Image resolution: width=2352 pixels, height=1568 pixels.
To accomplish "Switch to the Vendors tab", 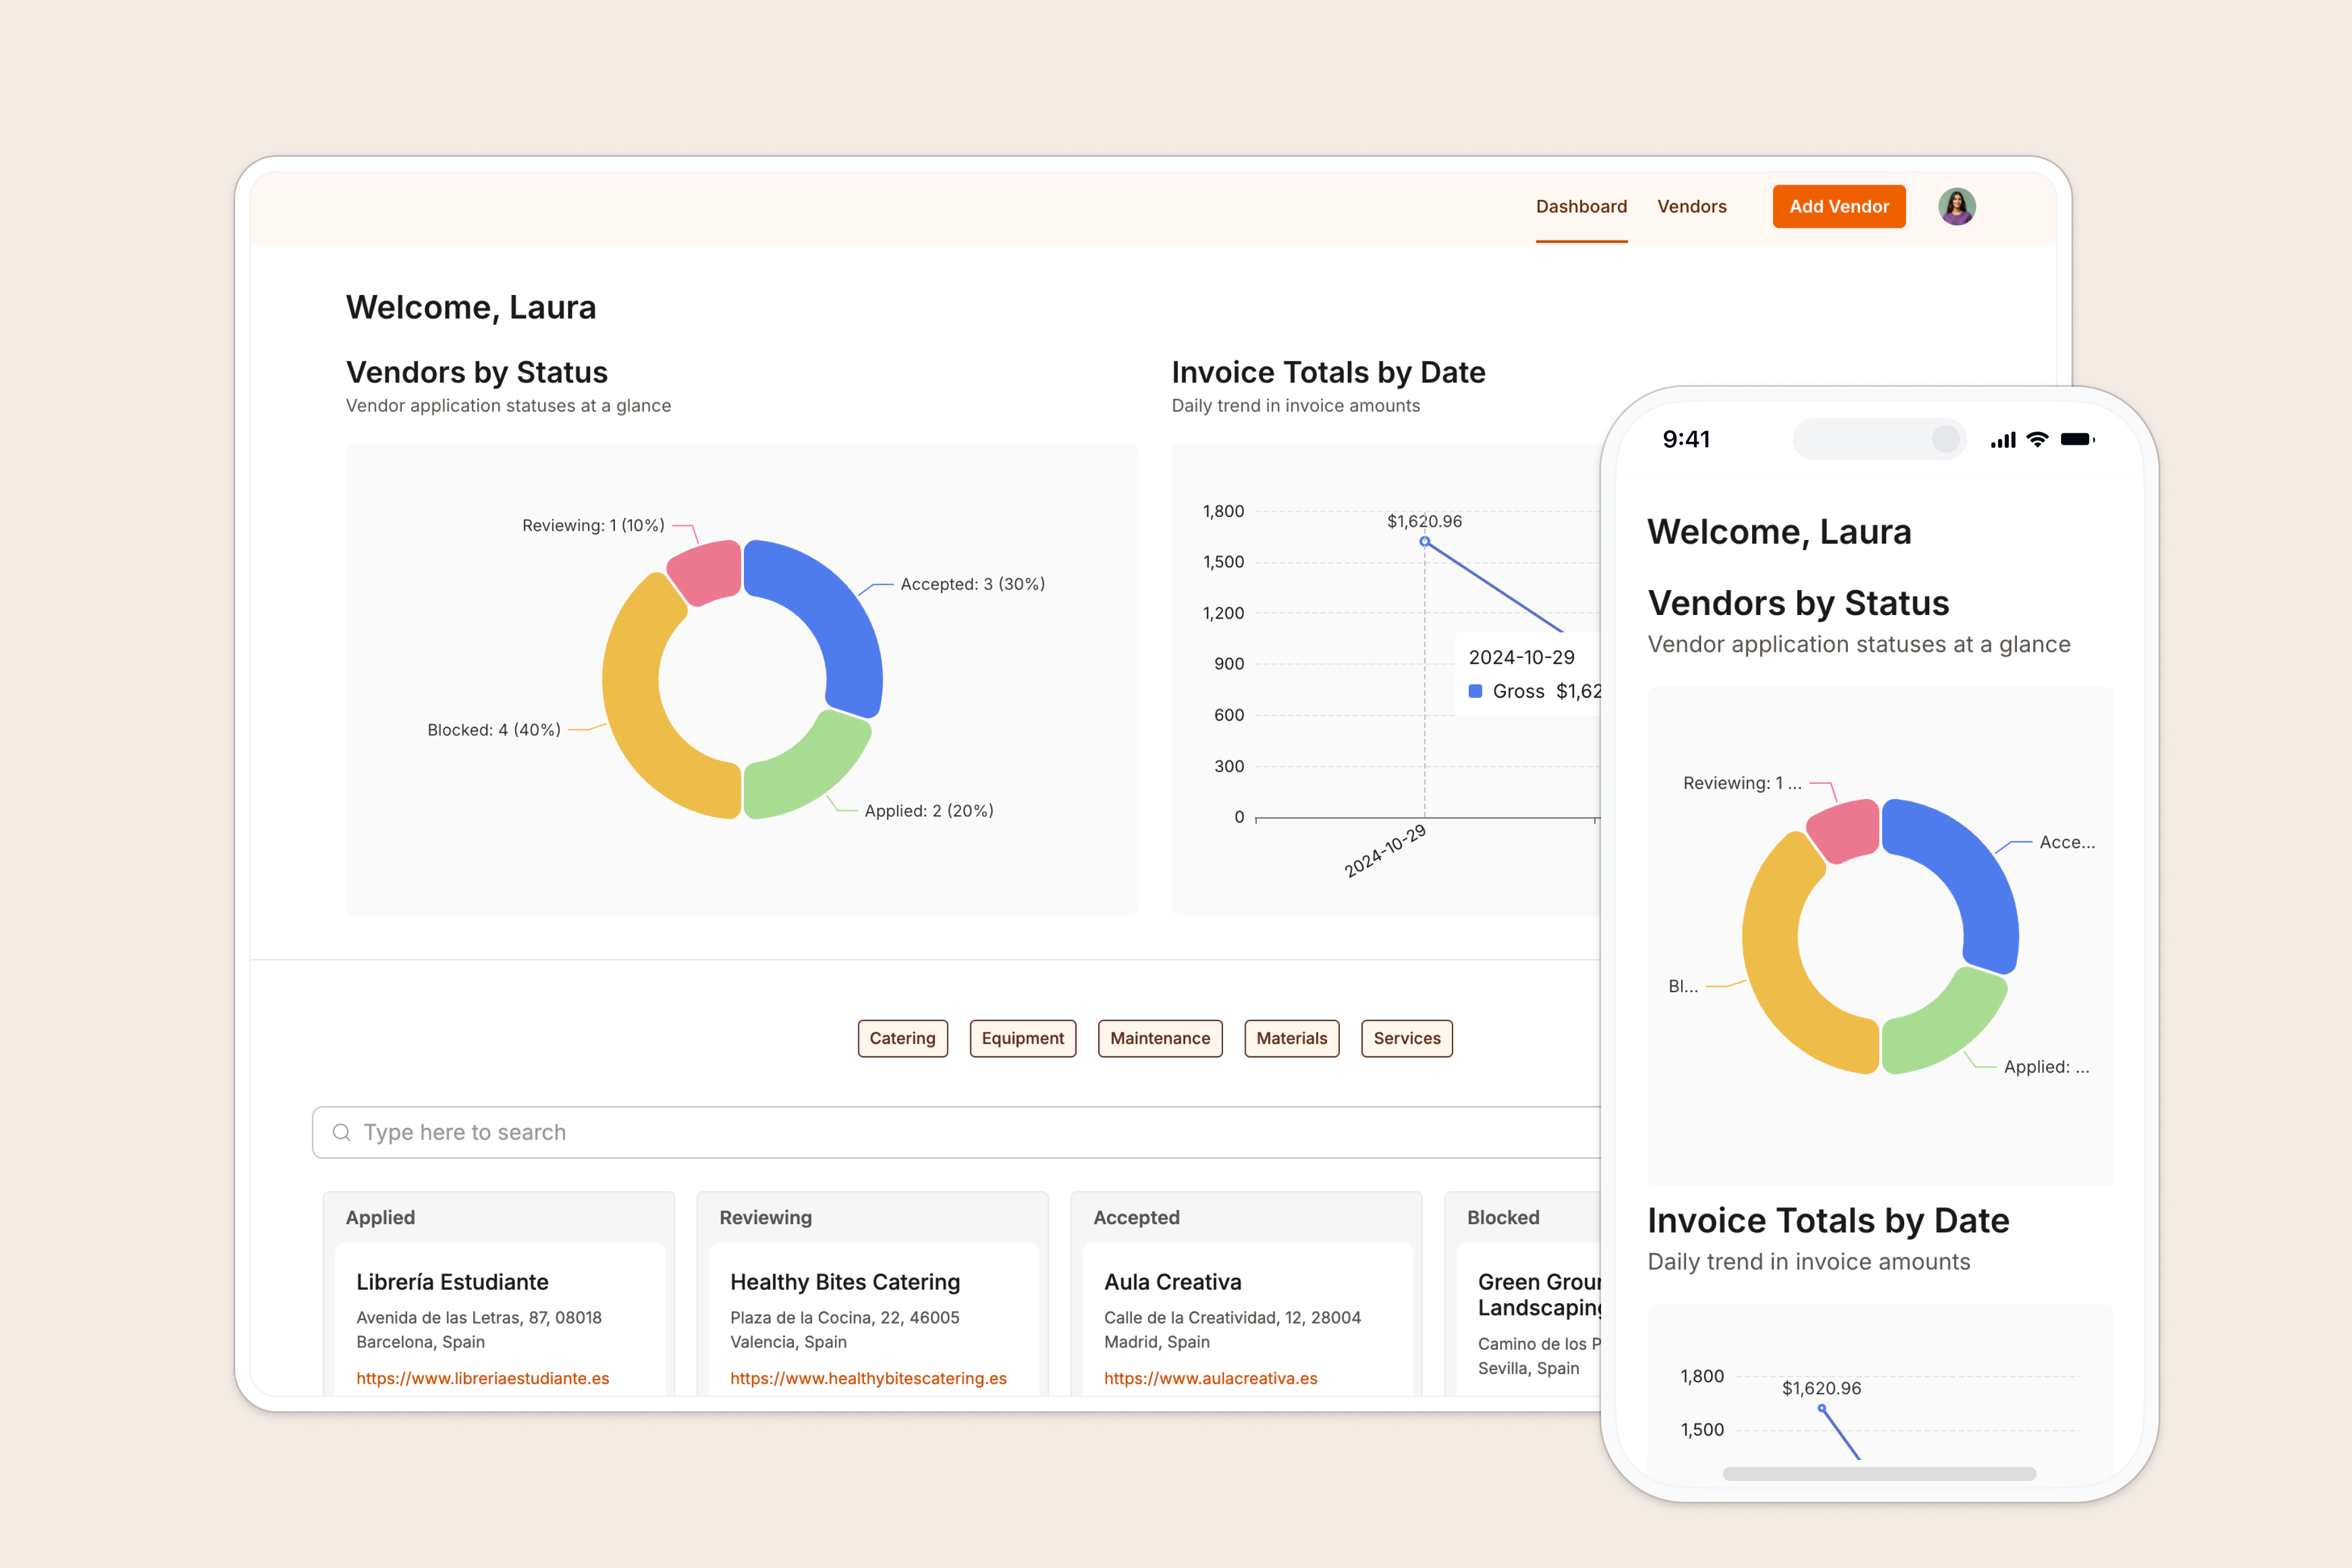I will pyautogui.click(x=1692, y=206).
